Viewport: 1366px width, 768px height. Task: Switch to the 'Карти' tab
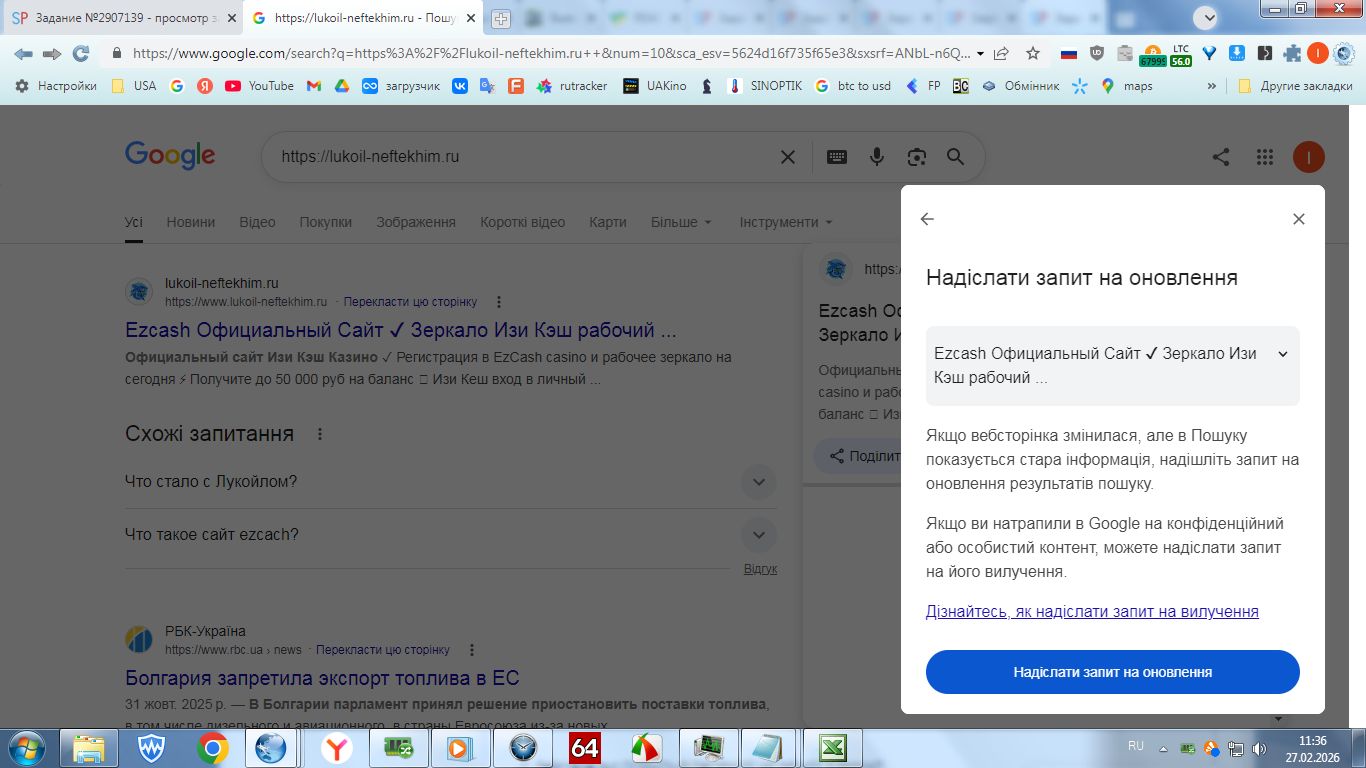pos(608,222)
